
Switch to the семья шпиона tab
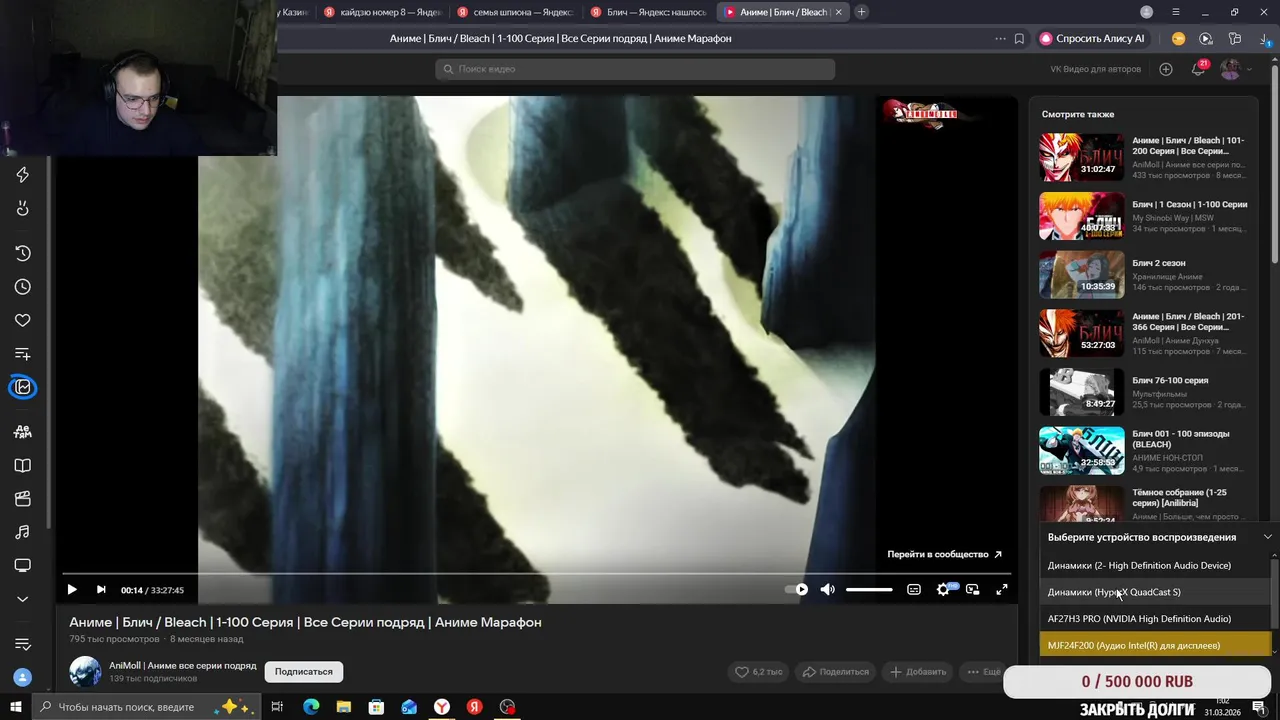tap(517, 12)
